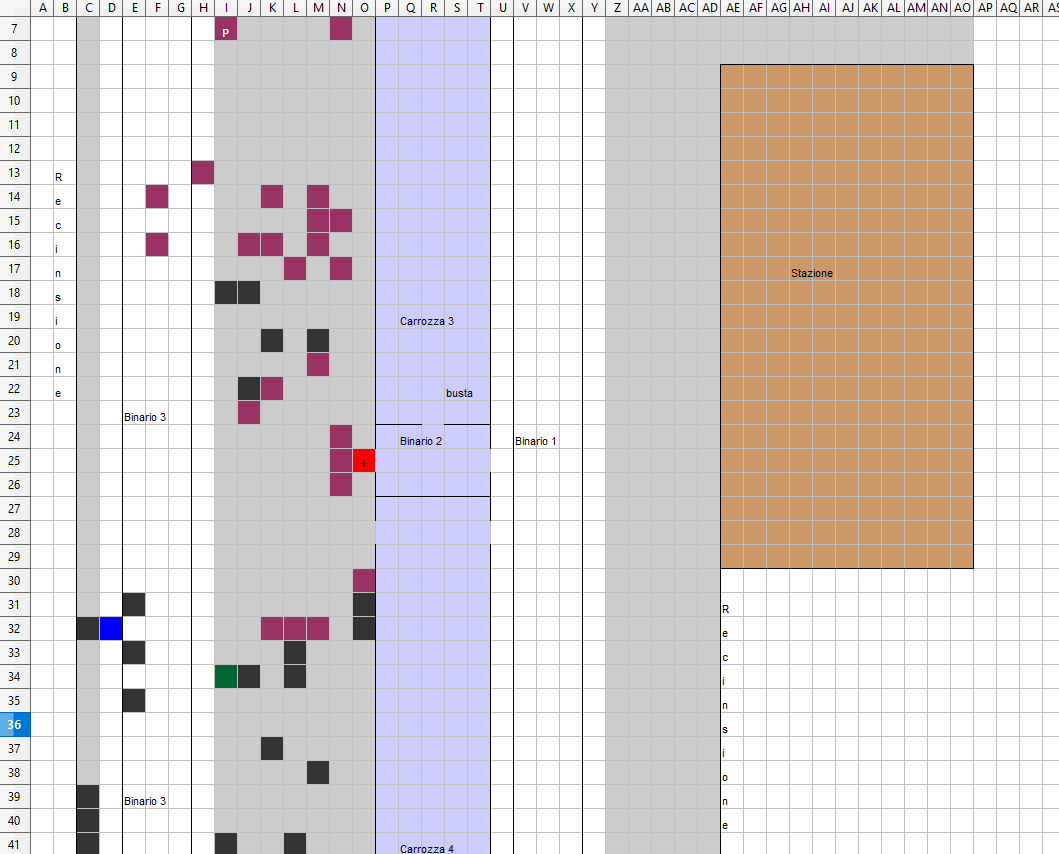Click the Stazione label in the brown area
The height and width of the screenshot is (854, 1059).
coord(811,273)
